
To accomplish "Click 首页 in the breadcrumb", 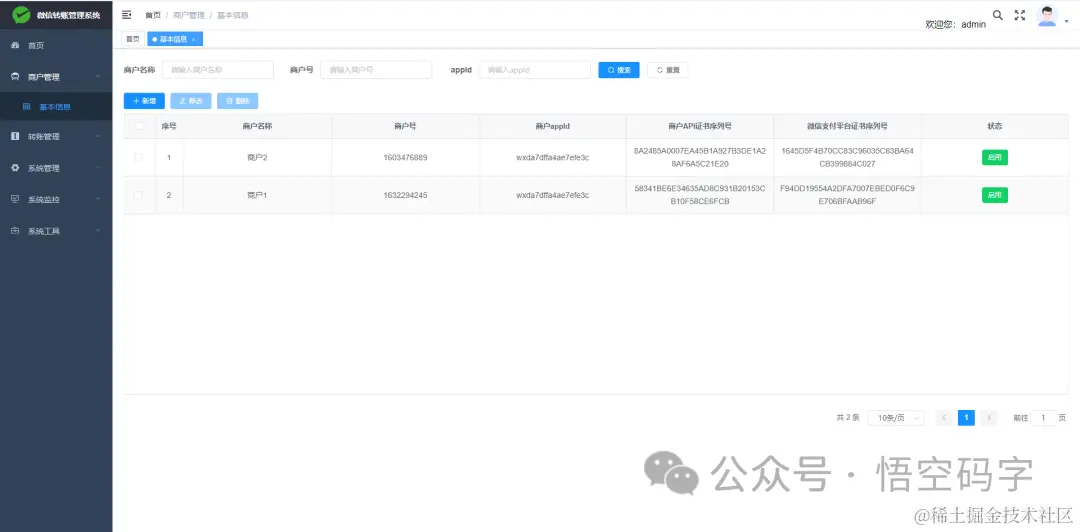I will click(x=153, y=15).
